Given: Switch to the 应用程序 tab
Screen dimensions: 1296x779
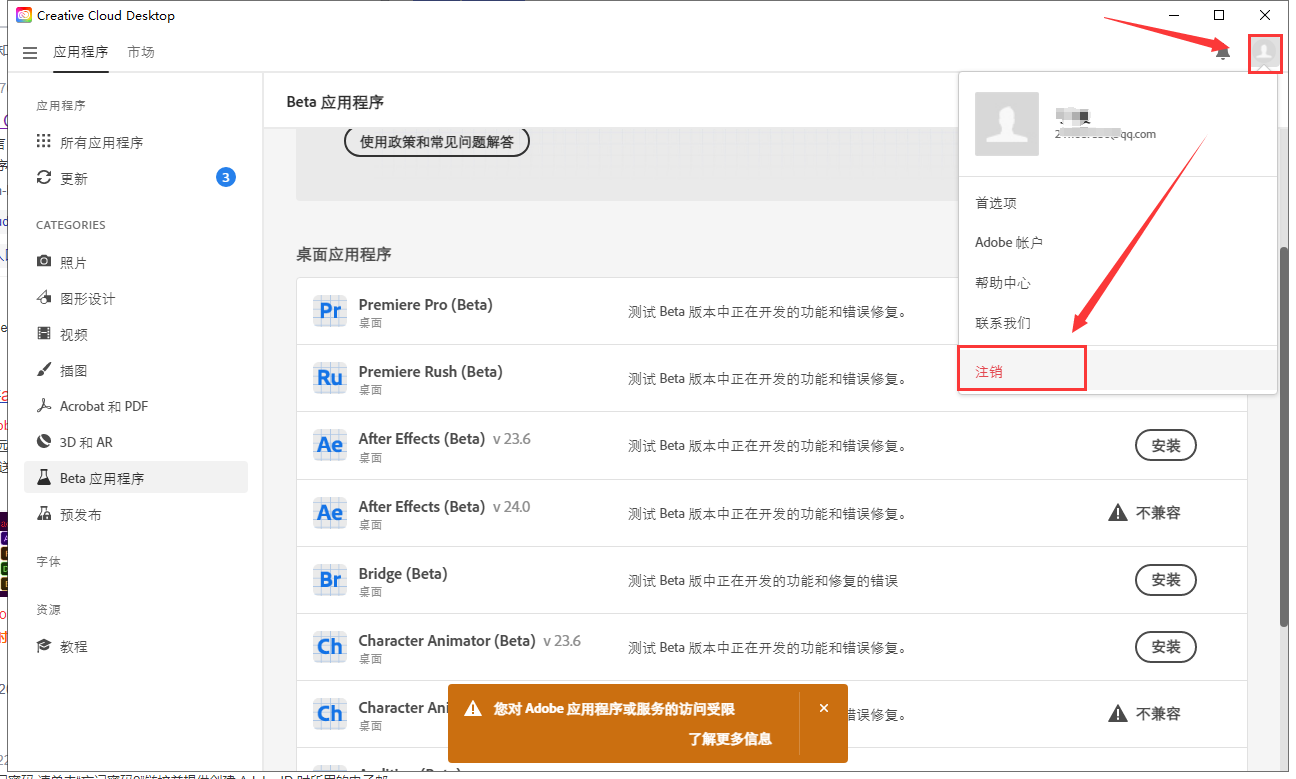Looking at the screenshot, I should (81, 52).
